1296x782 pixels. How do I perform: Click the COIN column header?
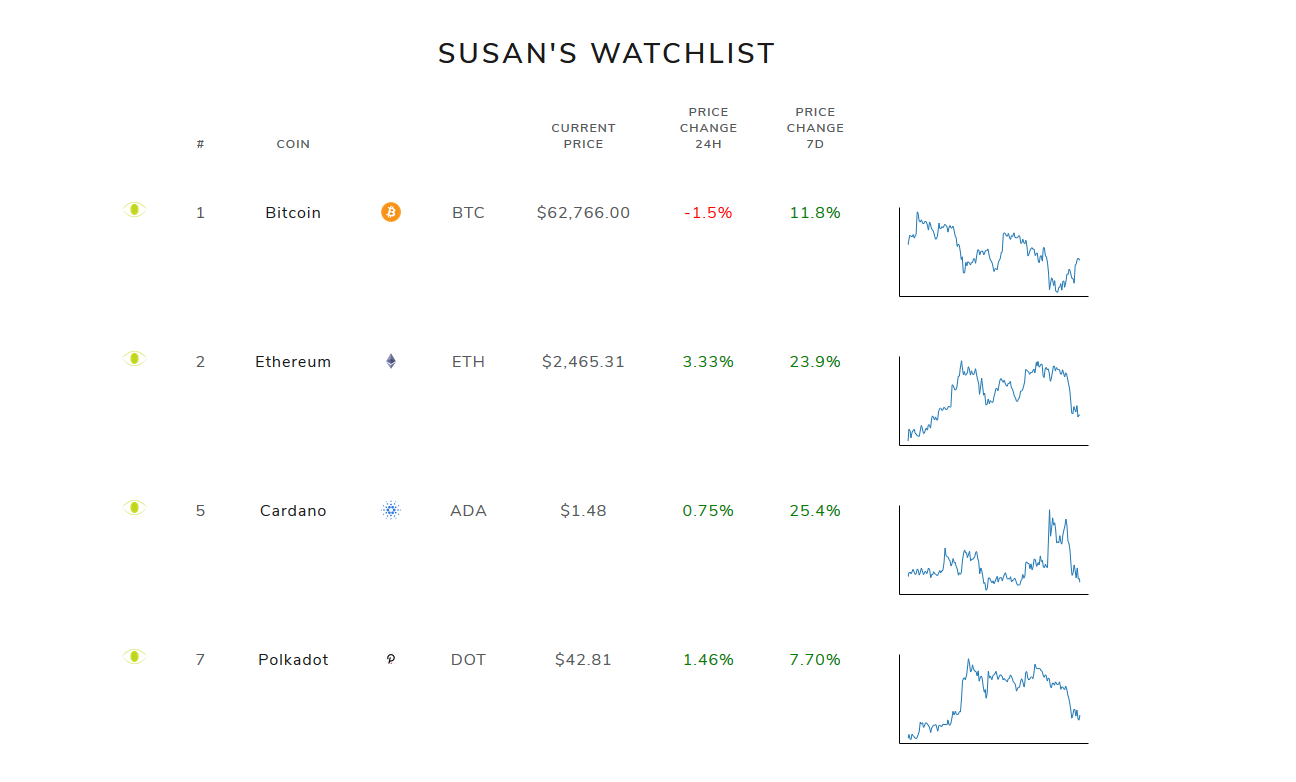[x=293, y=143]
